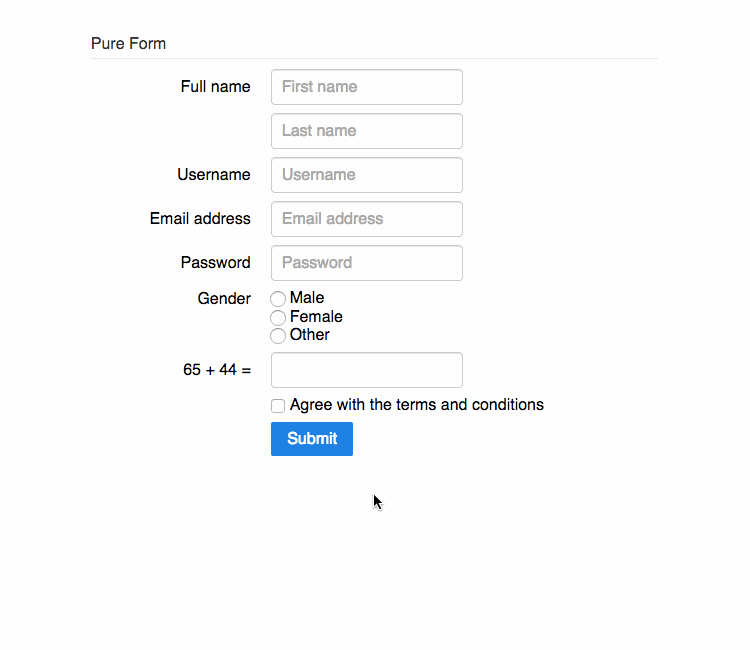Click the Password label text

tap(215, 263)
